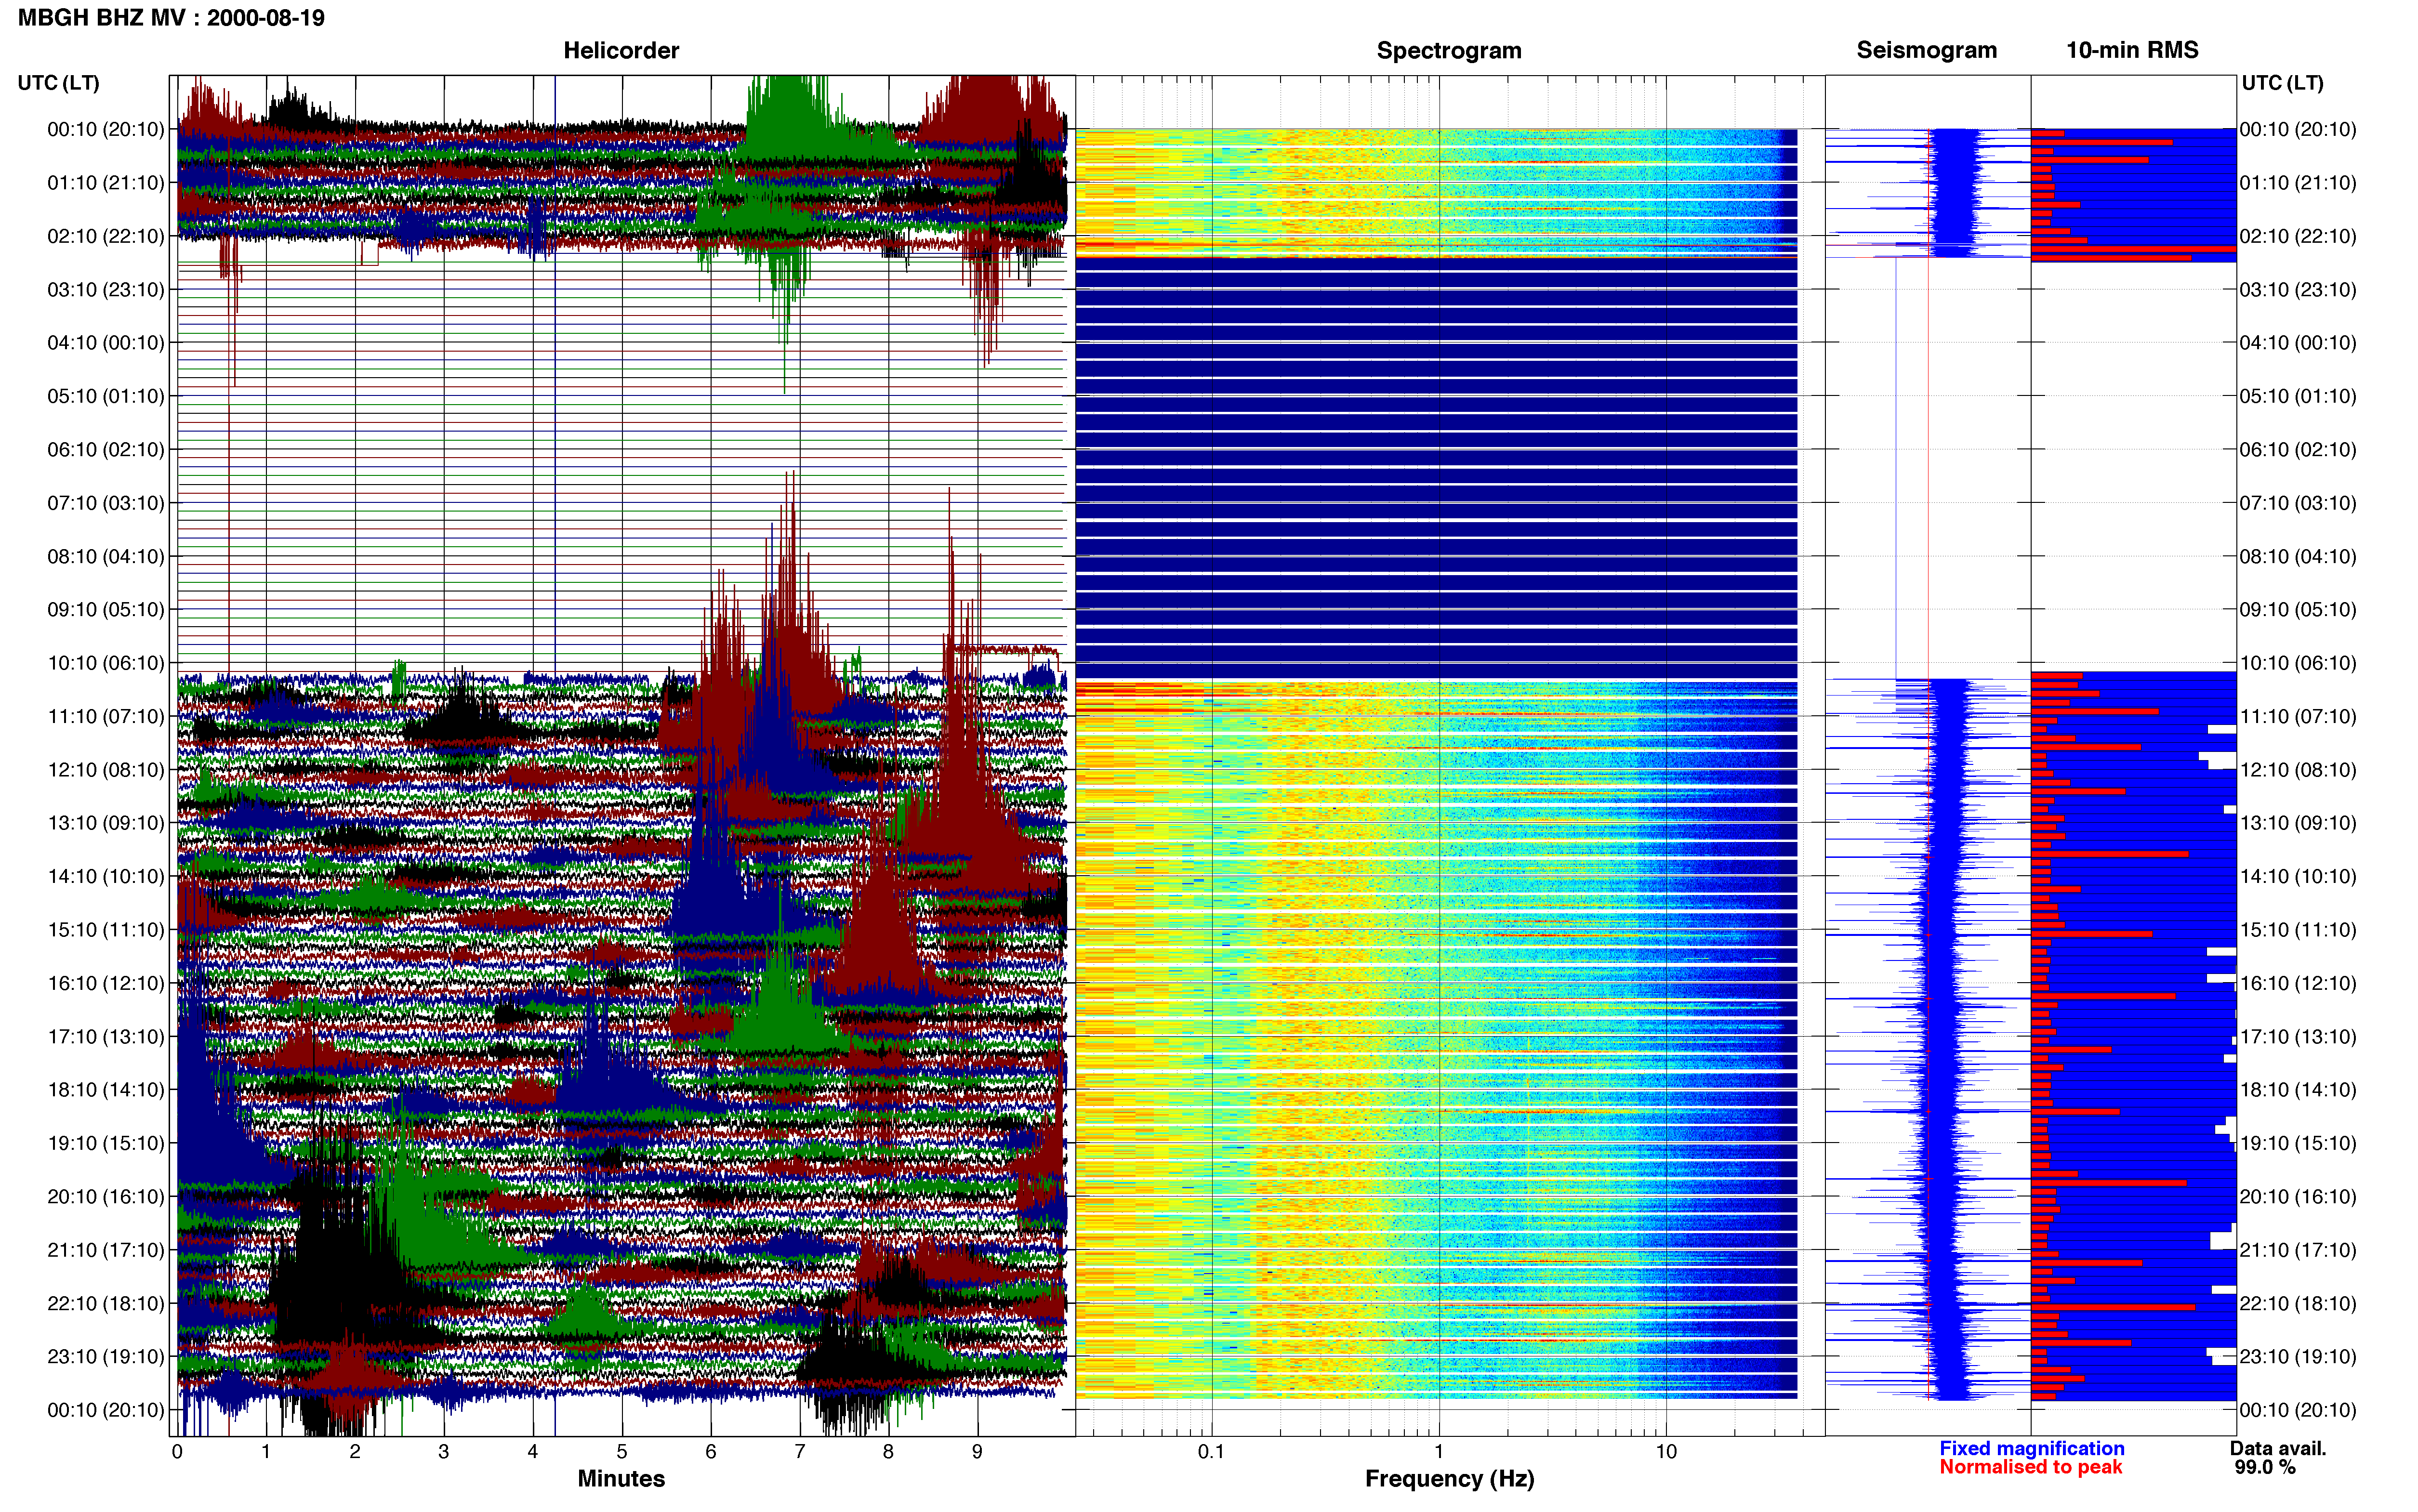Viewport: 2418px width, 1512px height.
Task: Click "10:10 (06:10)" on the left time axis
Action: (106, 663)
